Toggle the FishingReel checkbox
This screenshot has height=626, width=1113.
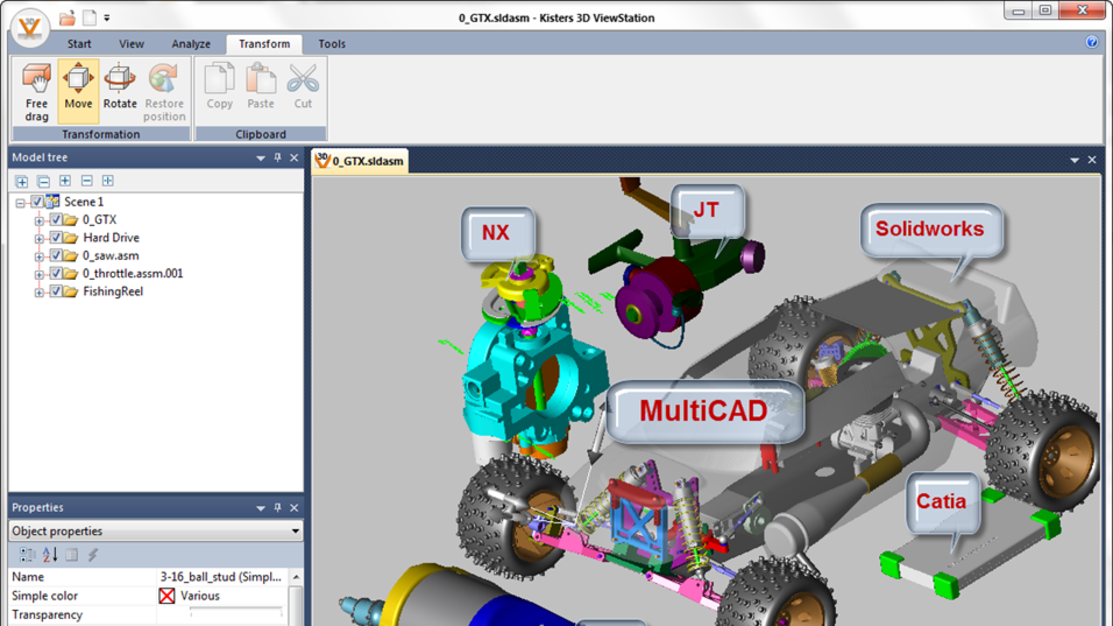click(x=55, y=292)
